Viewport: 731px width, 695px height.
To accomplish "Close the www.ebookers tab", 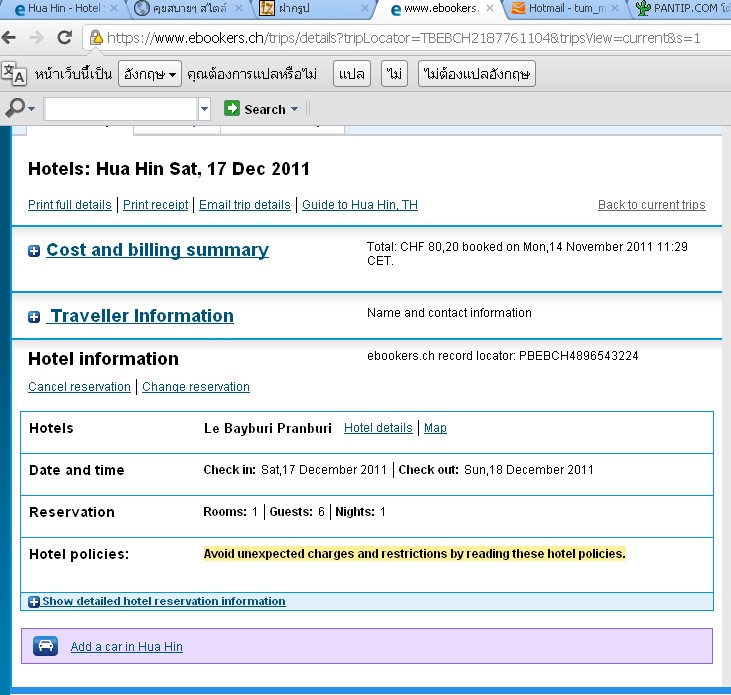I will (490, 8).
